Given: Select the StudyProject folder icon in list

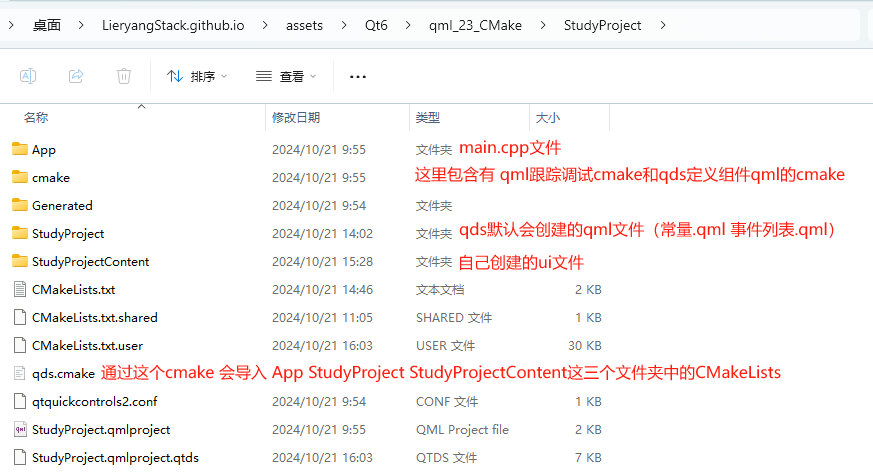Looking at the screenshot, I should click(19, 233).
